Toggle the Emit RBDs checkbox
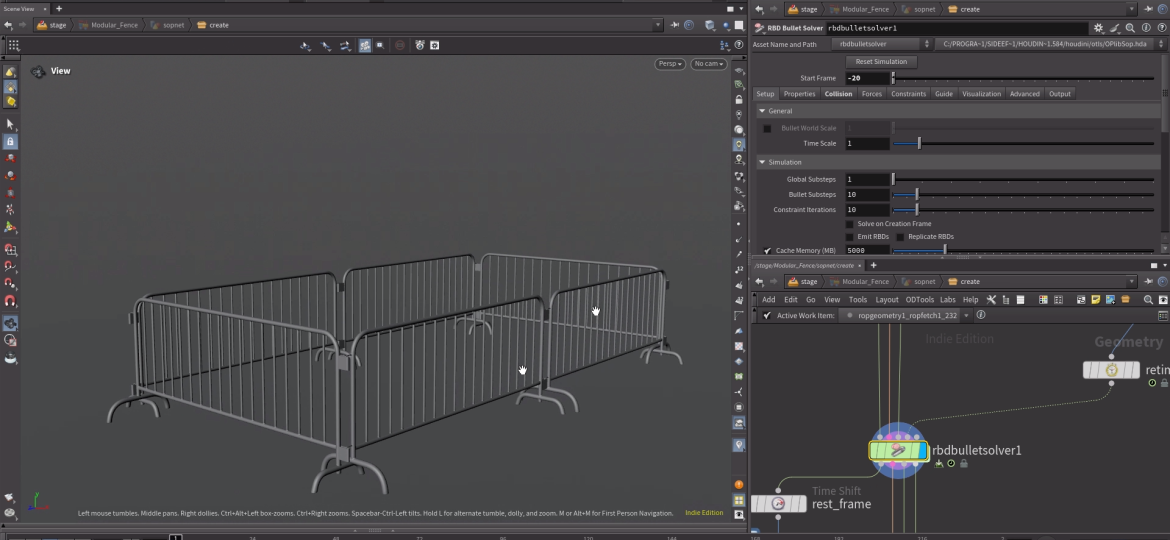Image resolution: width=1170 pixels, height=540 pixels. pos(850,237)
